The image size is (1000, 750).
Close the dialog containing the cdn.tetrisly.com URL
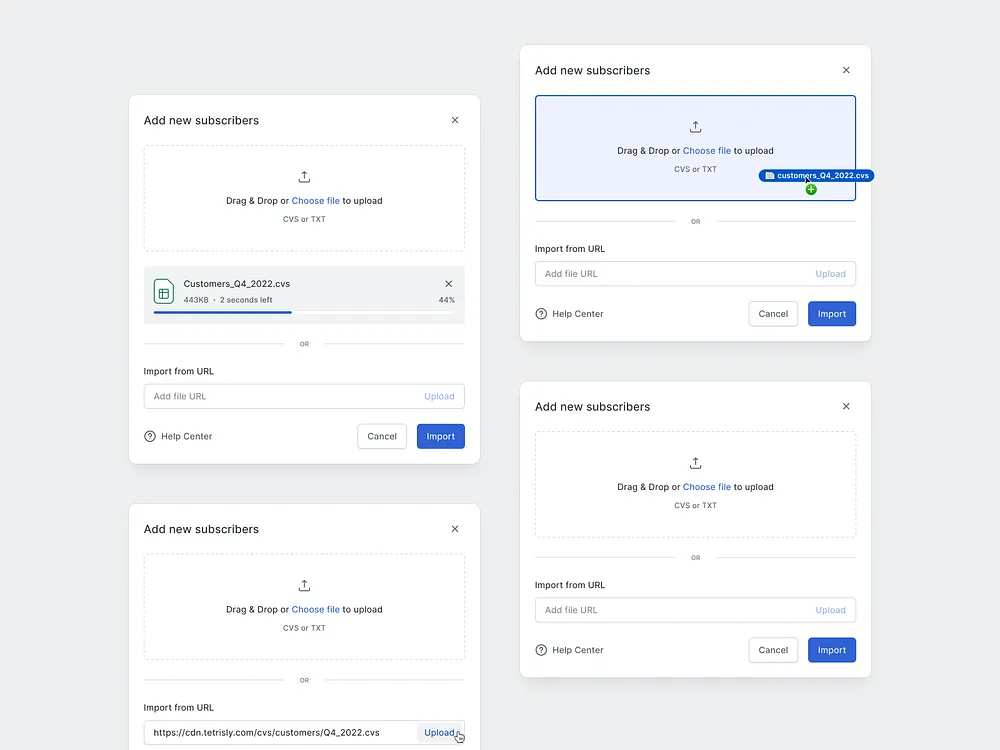click(455, 529)
